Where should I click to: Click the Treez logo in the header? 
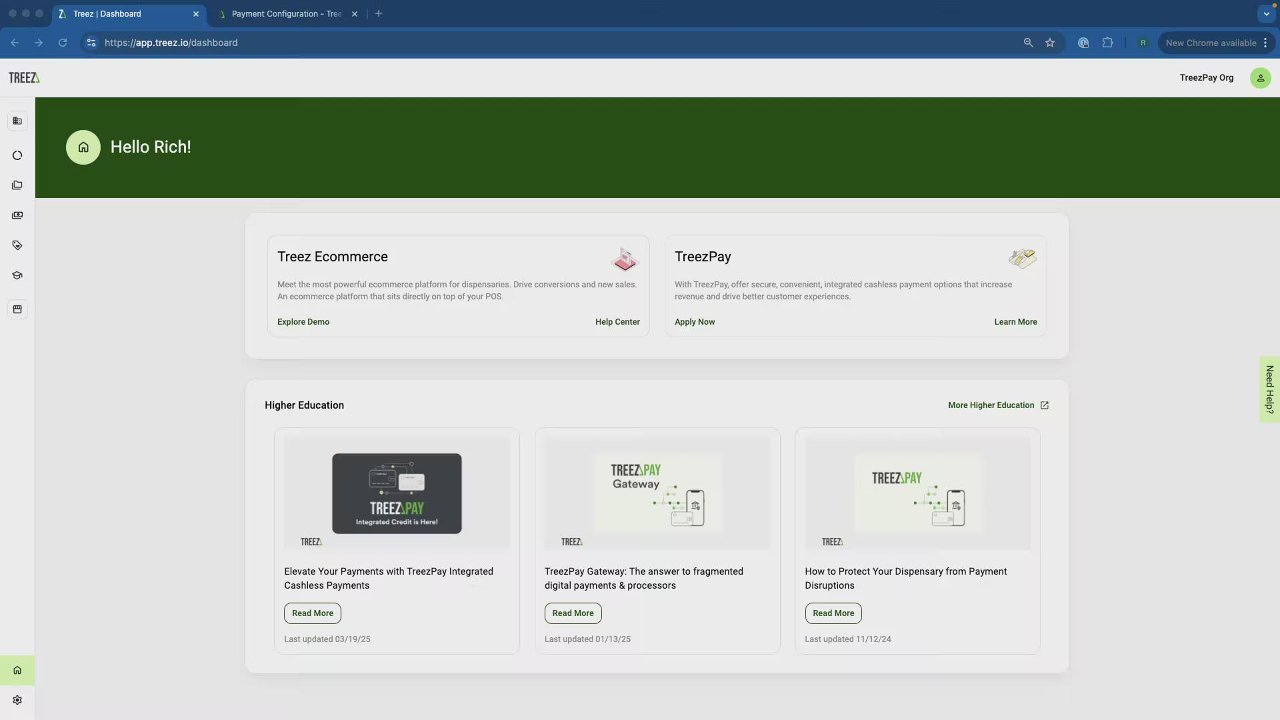point(24,78)
